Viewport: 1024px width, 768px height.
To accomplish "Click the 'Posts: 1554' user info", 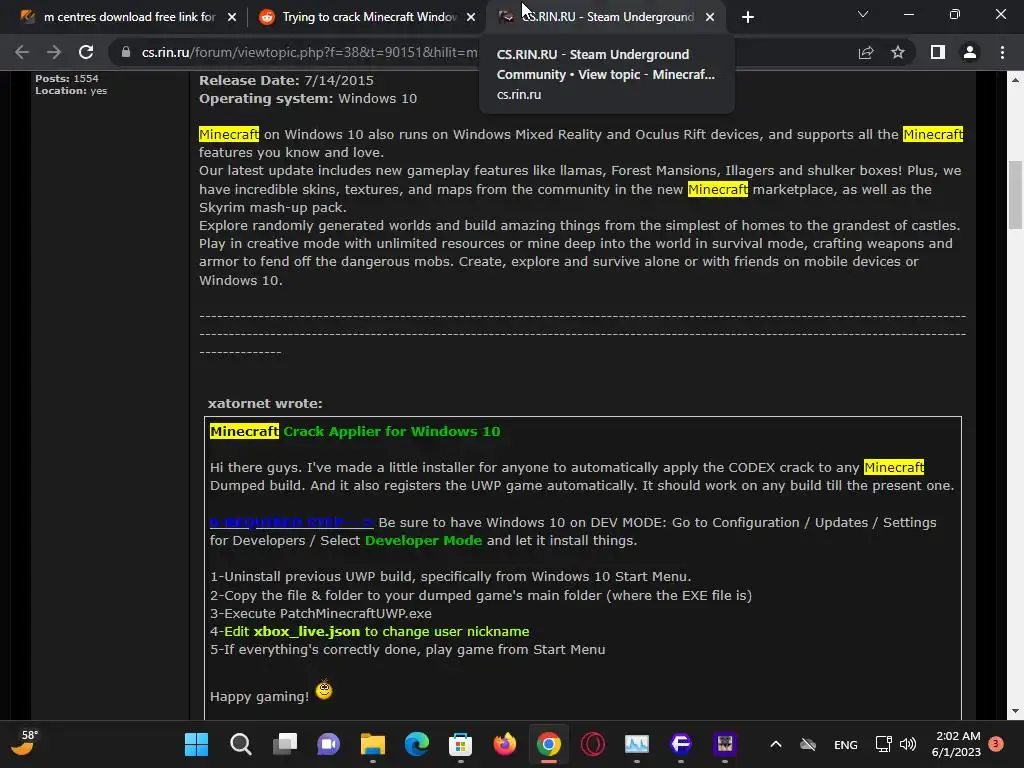I will coord(67,78).
